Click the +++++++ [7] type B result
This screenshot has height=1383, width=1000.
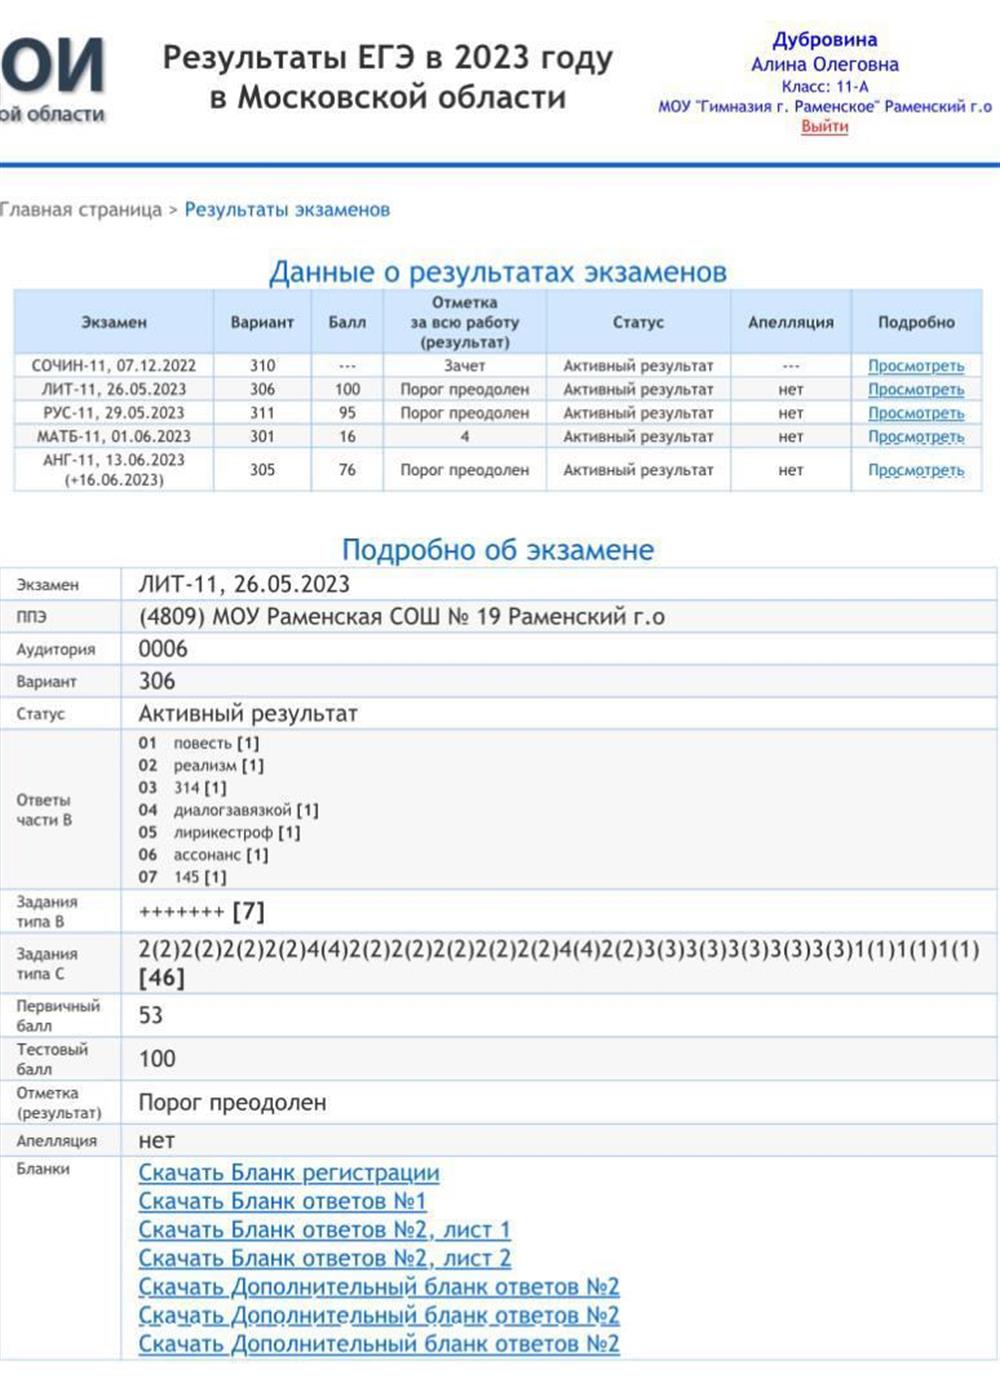point(201,911)
